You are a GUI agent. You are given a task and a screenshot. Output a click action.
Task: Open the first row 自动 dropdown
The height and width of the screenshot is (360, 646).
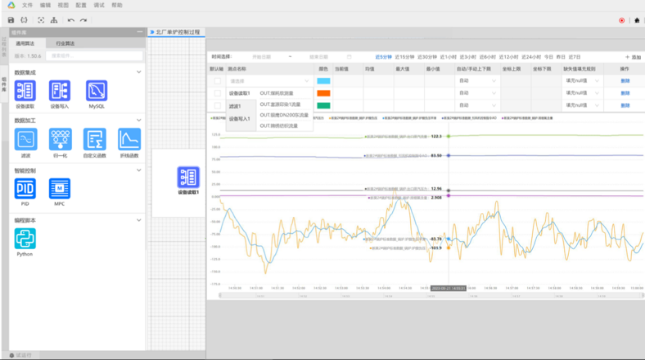pyautogui.click(x=477, y=81)
